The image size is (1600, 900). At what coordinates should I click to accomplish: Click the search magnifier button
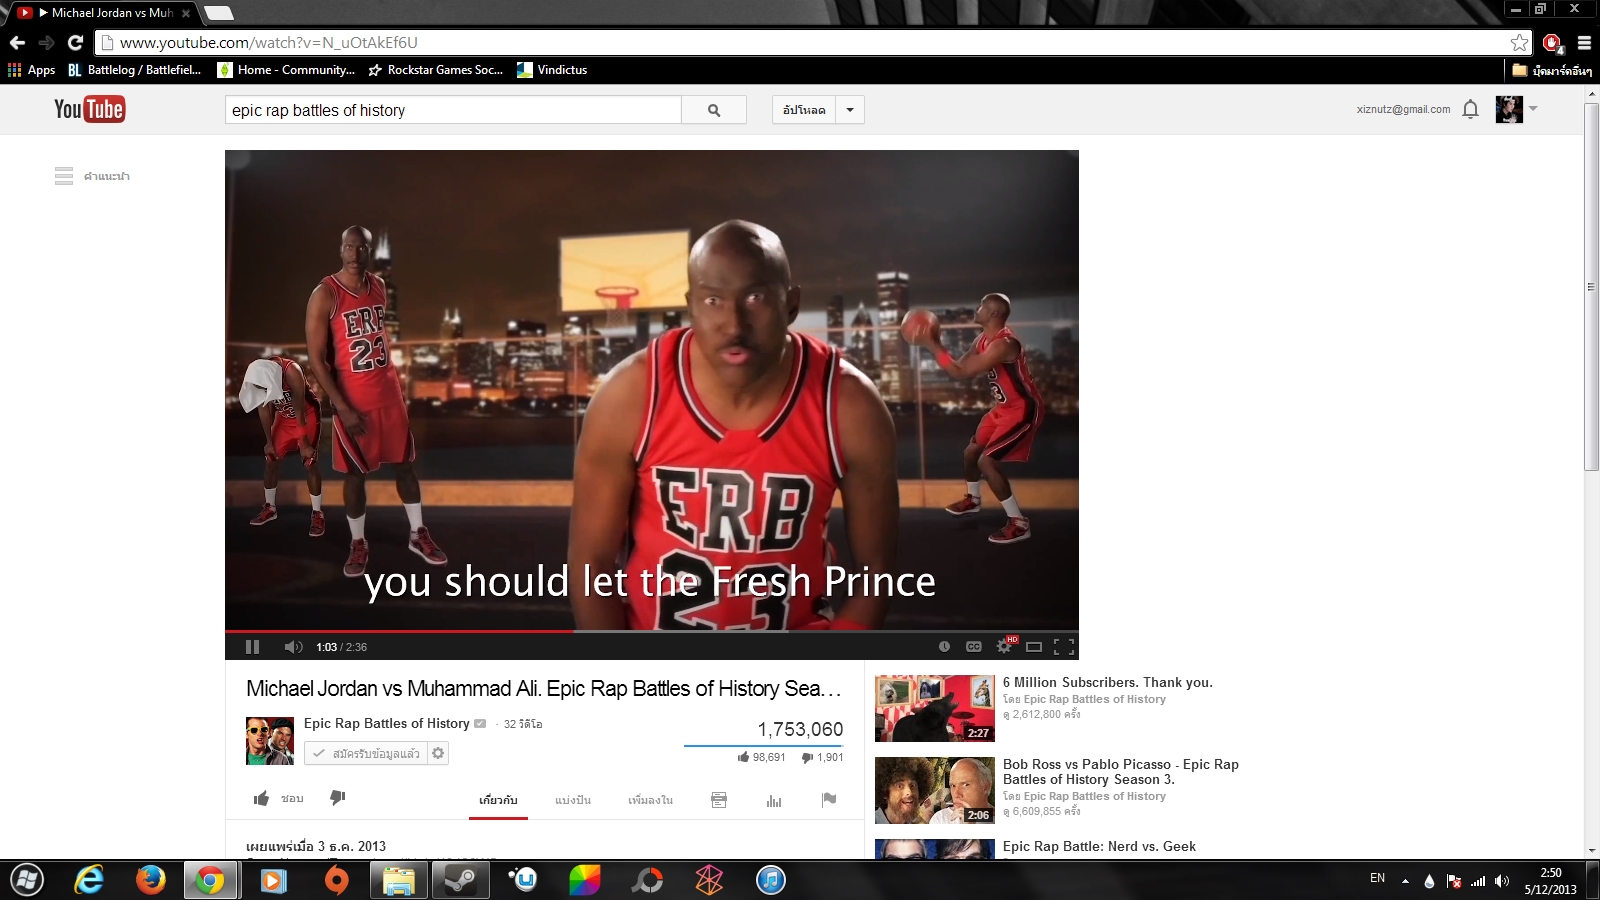pos(714,110)
